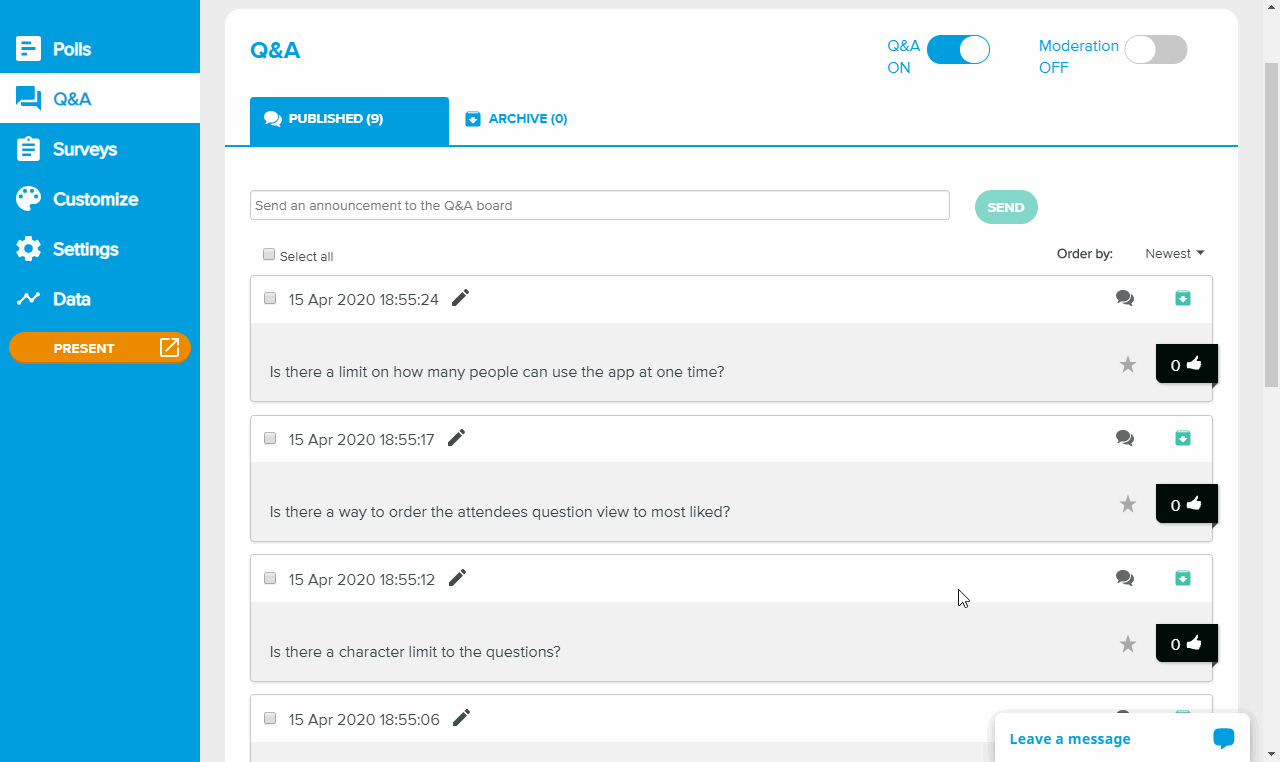Check the Select all checkbox
The height and width of the screenshot is (762, 1280).
coord(269,254)
